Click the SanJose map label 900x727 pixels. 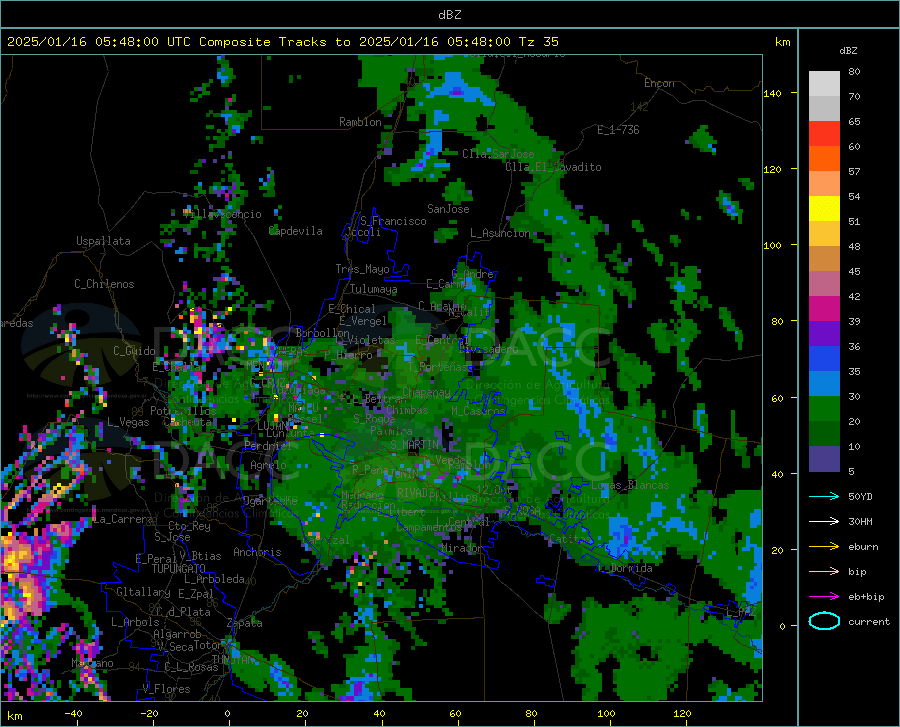(x=448, y=209)
